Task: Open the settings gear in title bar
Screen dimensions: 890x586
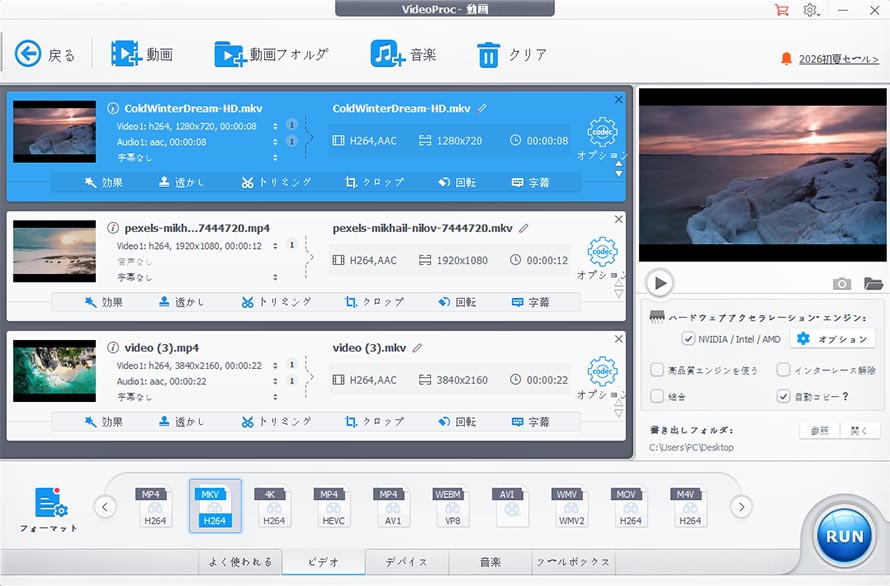Action: point(811,10)
